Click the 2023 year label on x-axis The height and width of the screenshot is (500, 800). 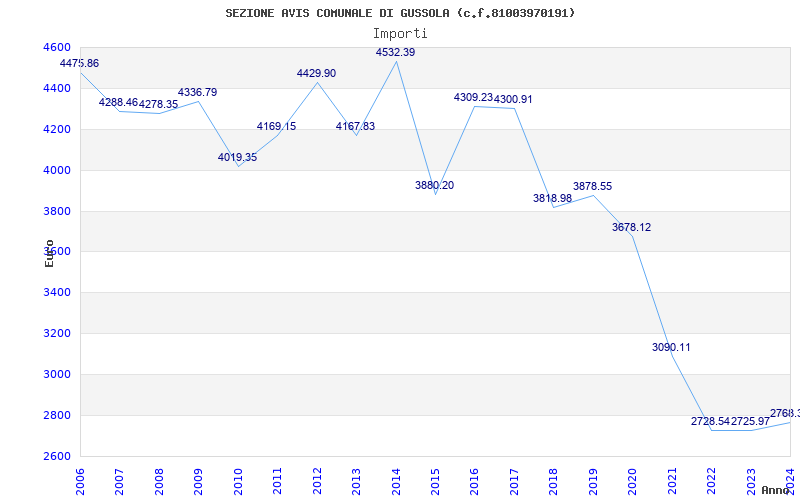point(751,482)
